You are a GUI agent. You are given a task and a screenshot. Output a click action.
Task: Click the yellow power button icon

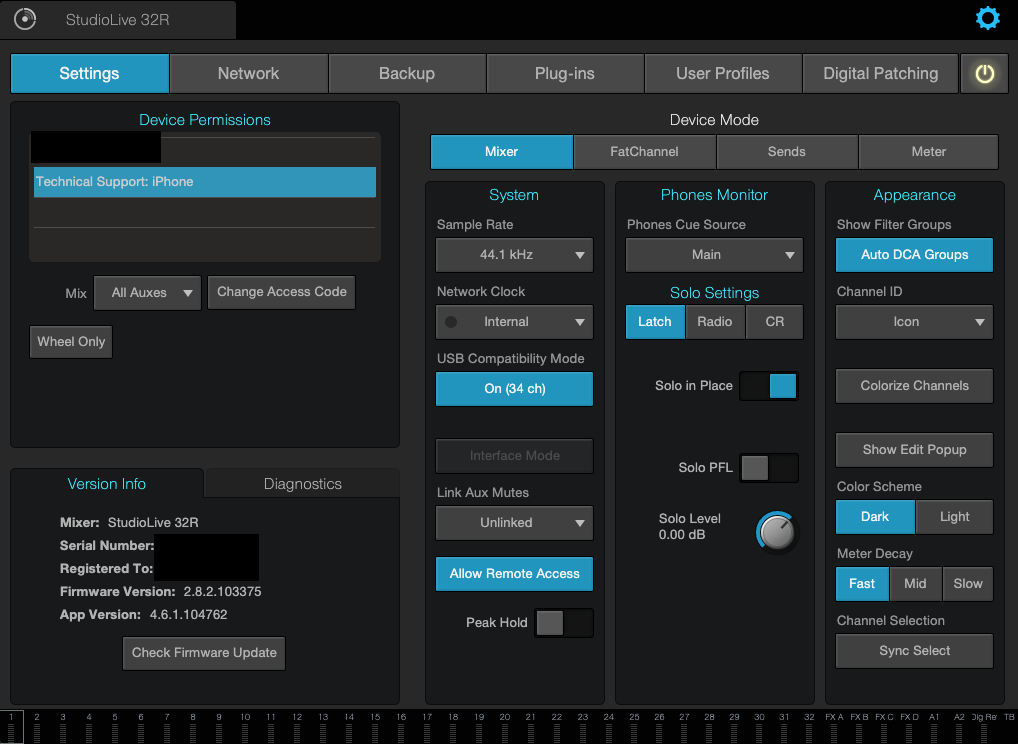(984, 73)
